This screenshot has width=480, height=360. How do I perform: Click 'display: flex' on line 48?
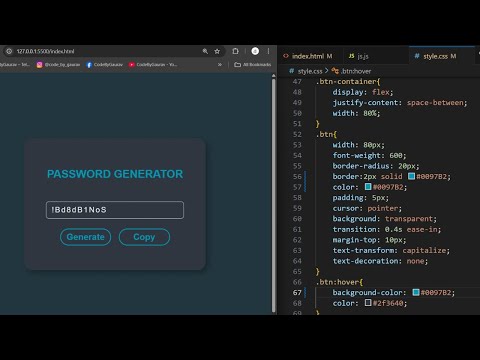point(363,92)
